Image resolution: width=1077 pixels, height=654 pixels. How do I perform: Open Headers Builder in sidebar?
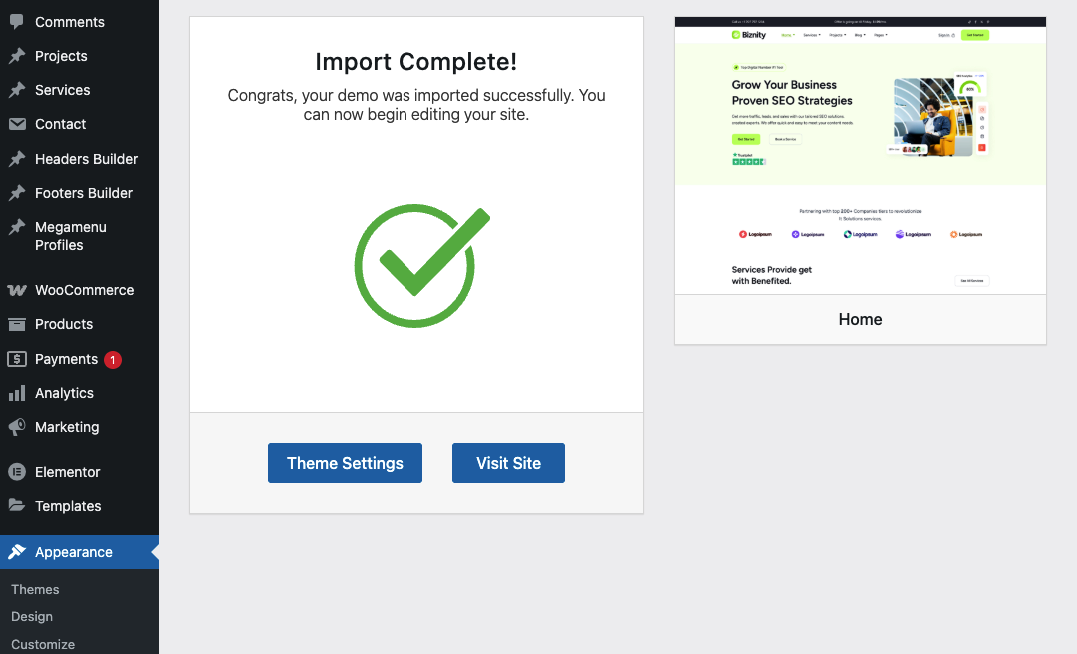[x=86, y=159]
